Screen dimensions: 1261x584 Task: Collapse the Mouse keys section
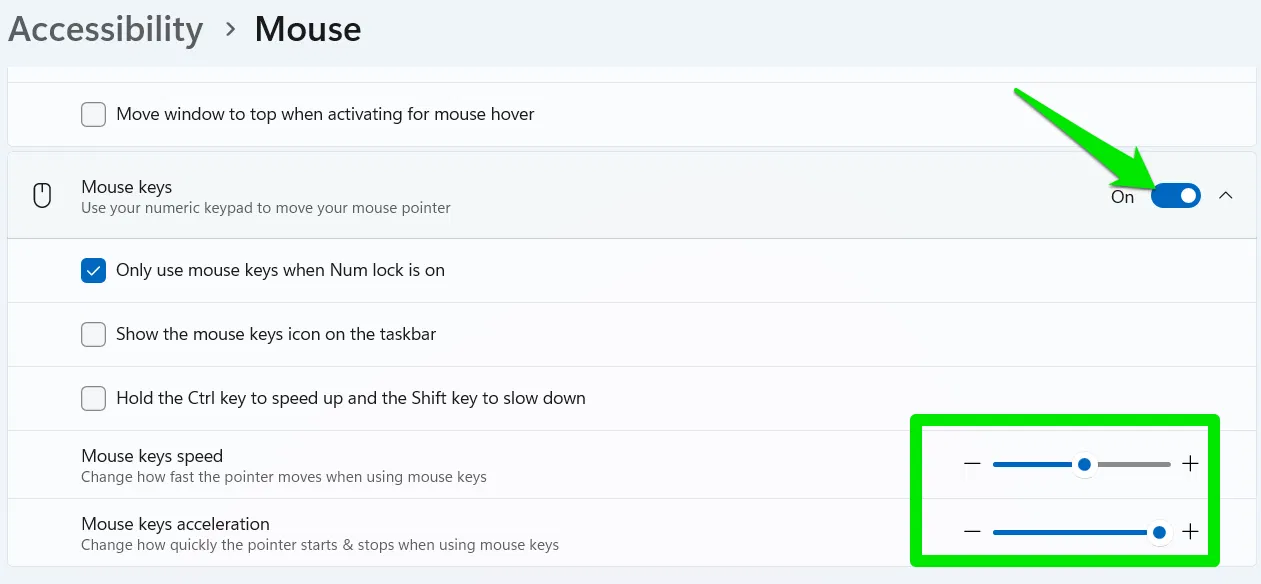coord(1226,195)
